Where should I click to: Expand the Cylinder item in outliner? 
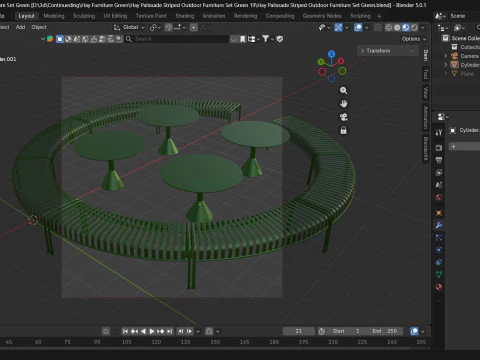coord(446,65)
